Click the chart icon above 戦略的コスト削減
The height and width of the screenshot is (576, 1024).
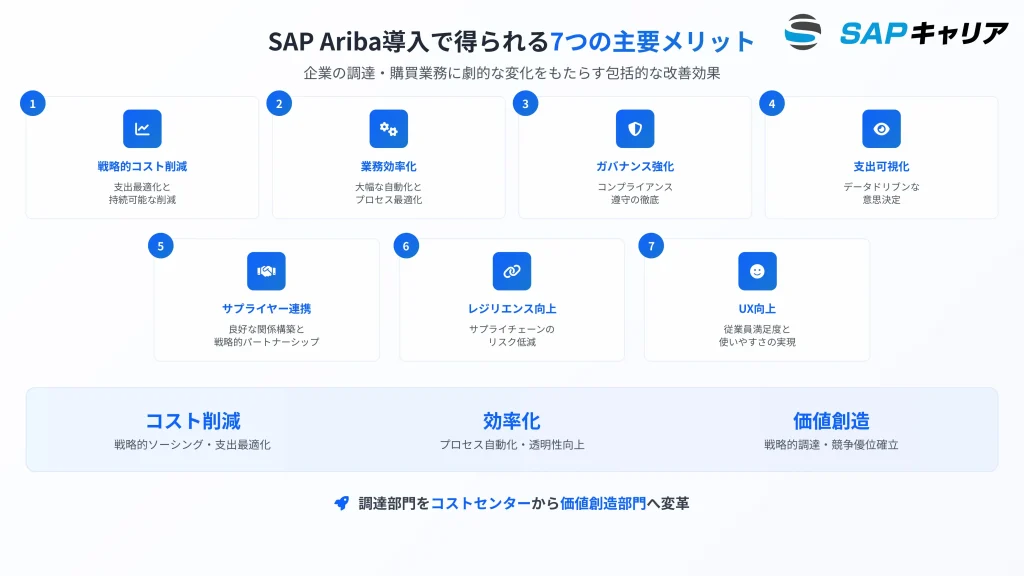click(142, 129)
